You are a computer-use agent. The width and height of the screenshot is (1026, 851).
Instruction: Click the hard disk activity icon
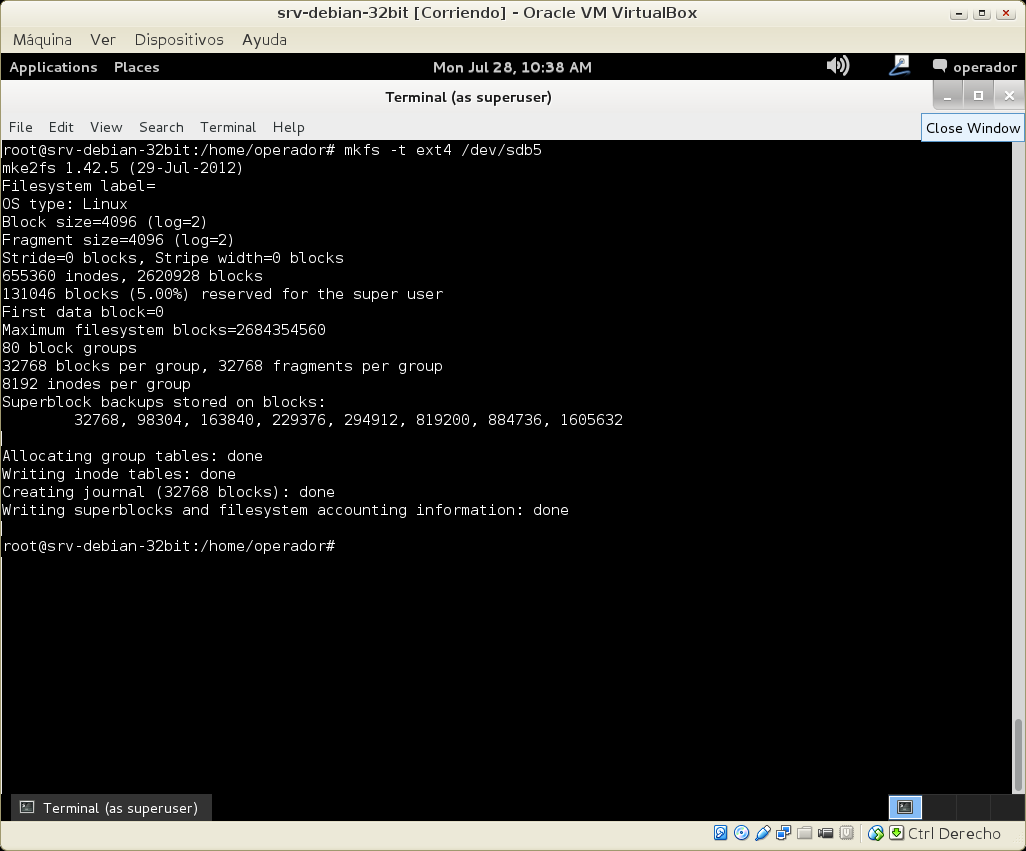(x=720, y=833)
